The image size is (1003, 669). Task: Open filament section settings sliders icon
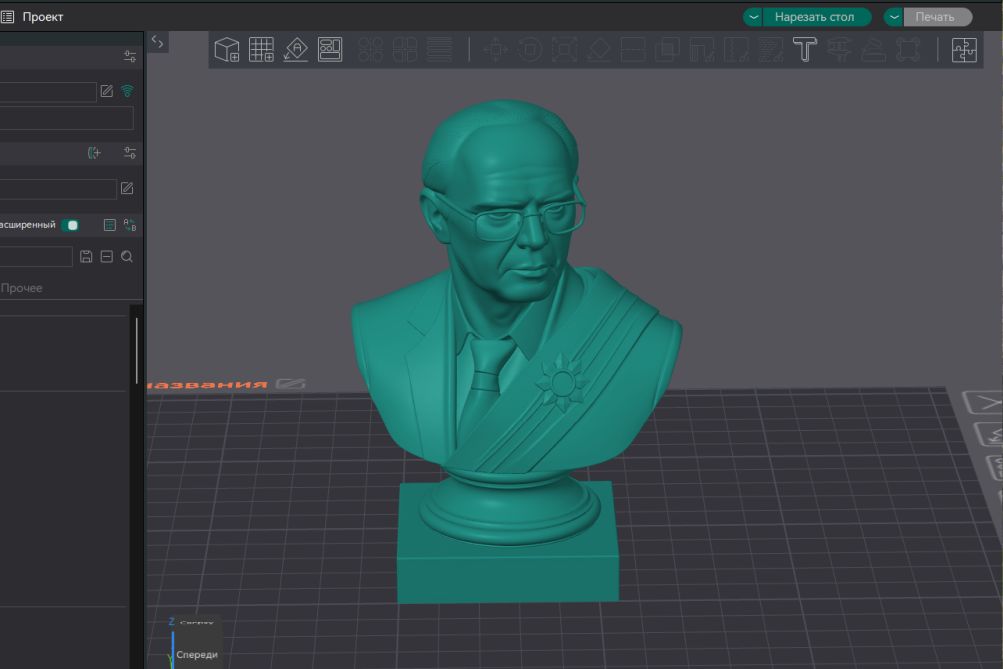coord(130,152)
